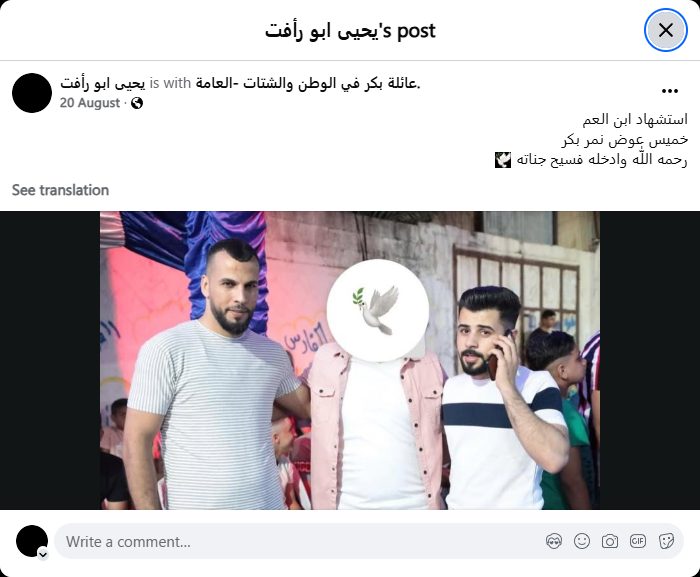Click the author's profile picture beside the name

point(32,93)
